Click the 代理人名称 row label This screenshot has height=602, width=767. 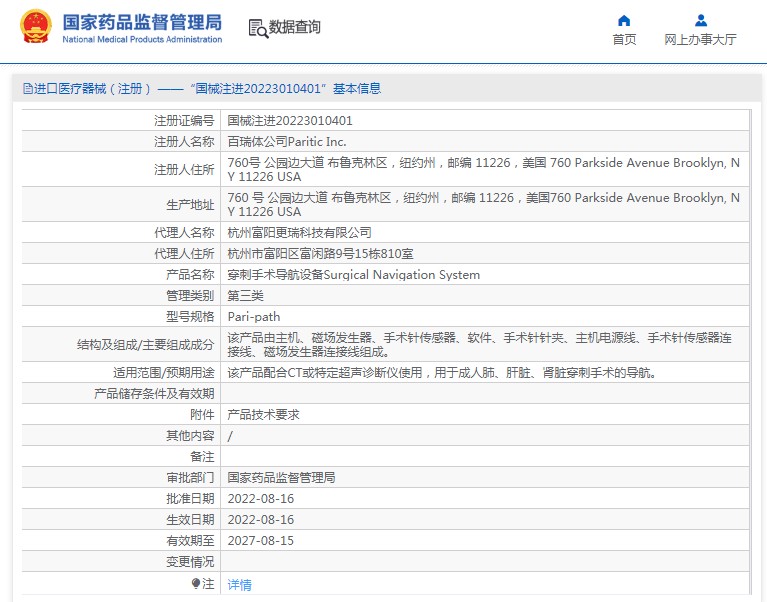pyautogui.click(x=184, y=232)
